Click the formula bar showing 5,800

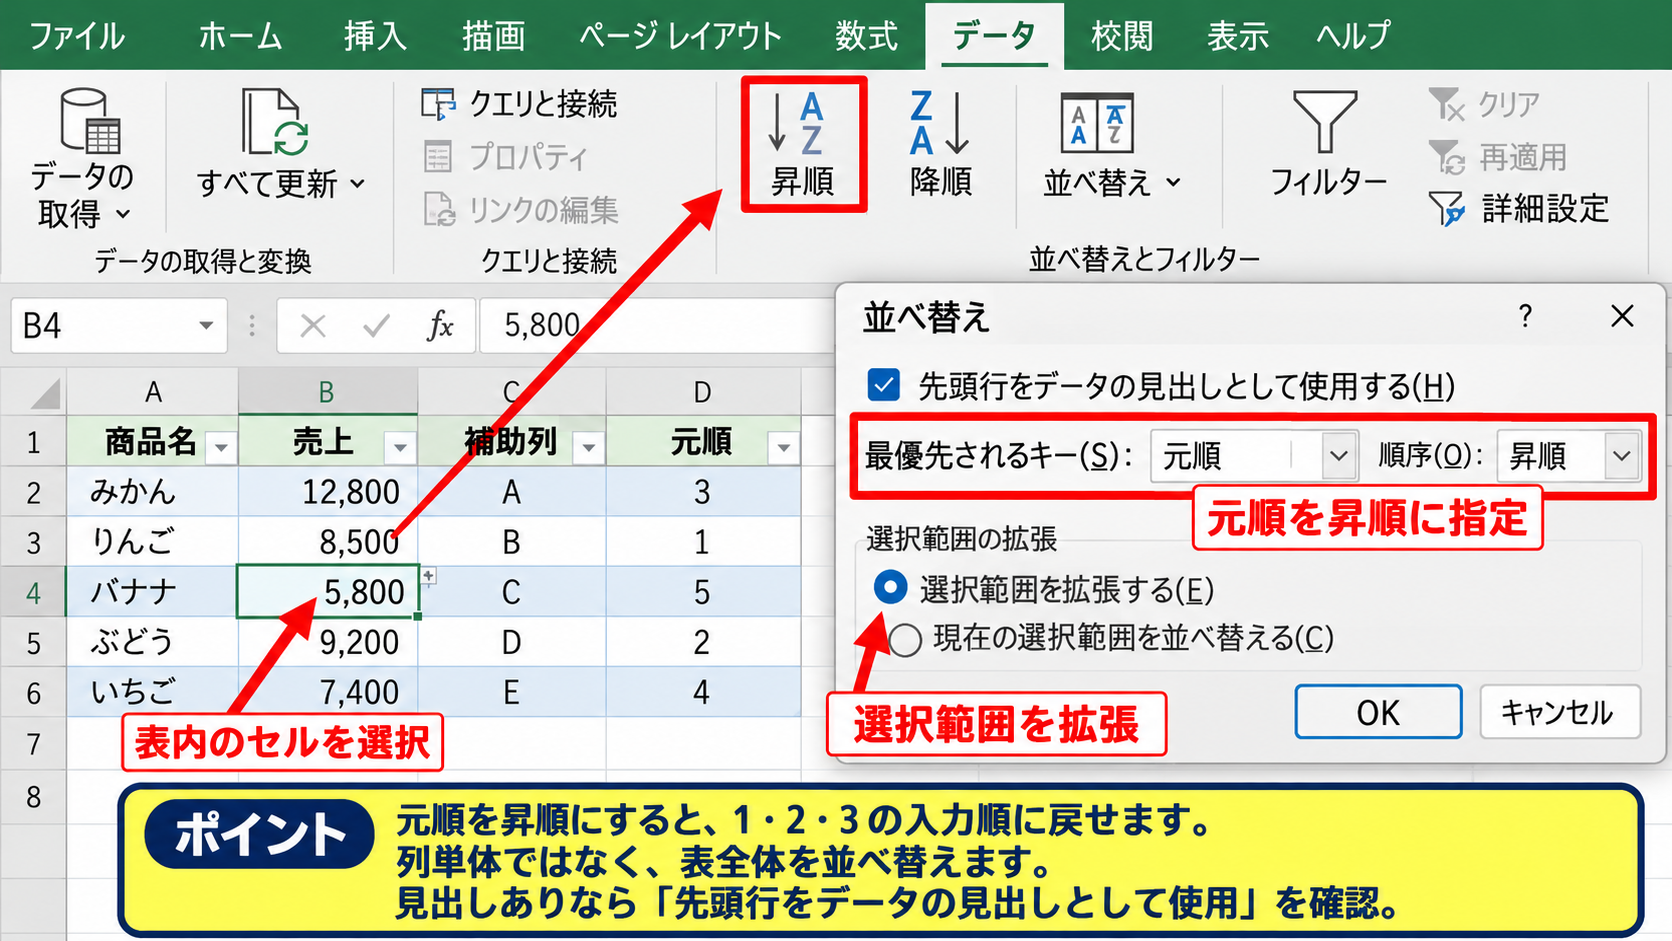click(x=655, y=326)
